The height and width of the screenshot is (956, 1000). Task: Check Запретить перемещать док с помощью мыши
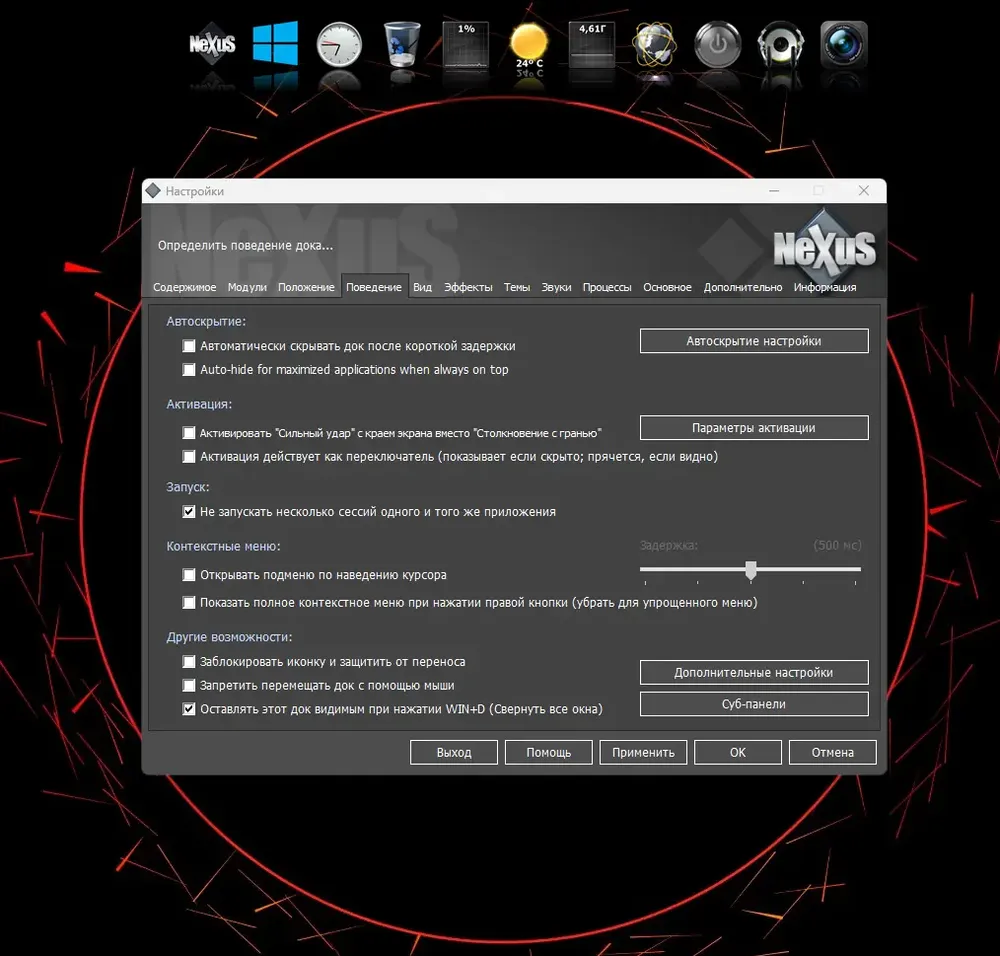(189, 686)
